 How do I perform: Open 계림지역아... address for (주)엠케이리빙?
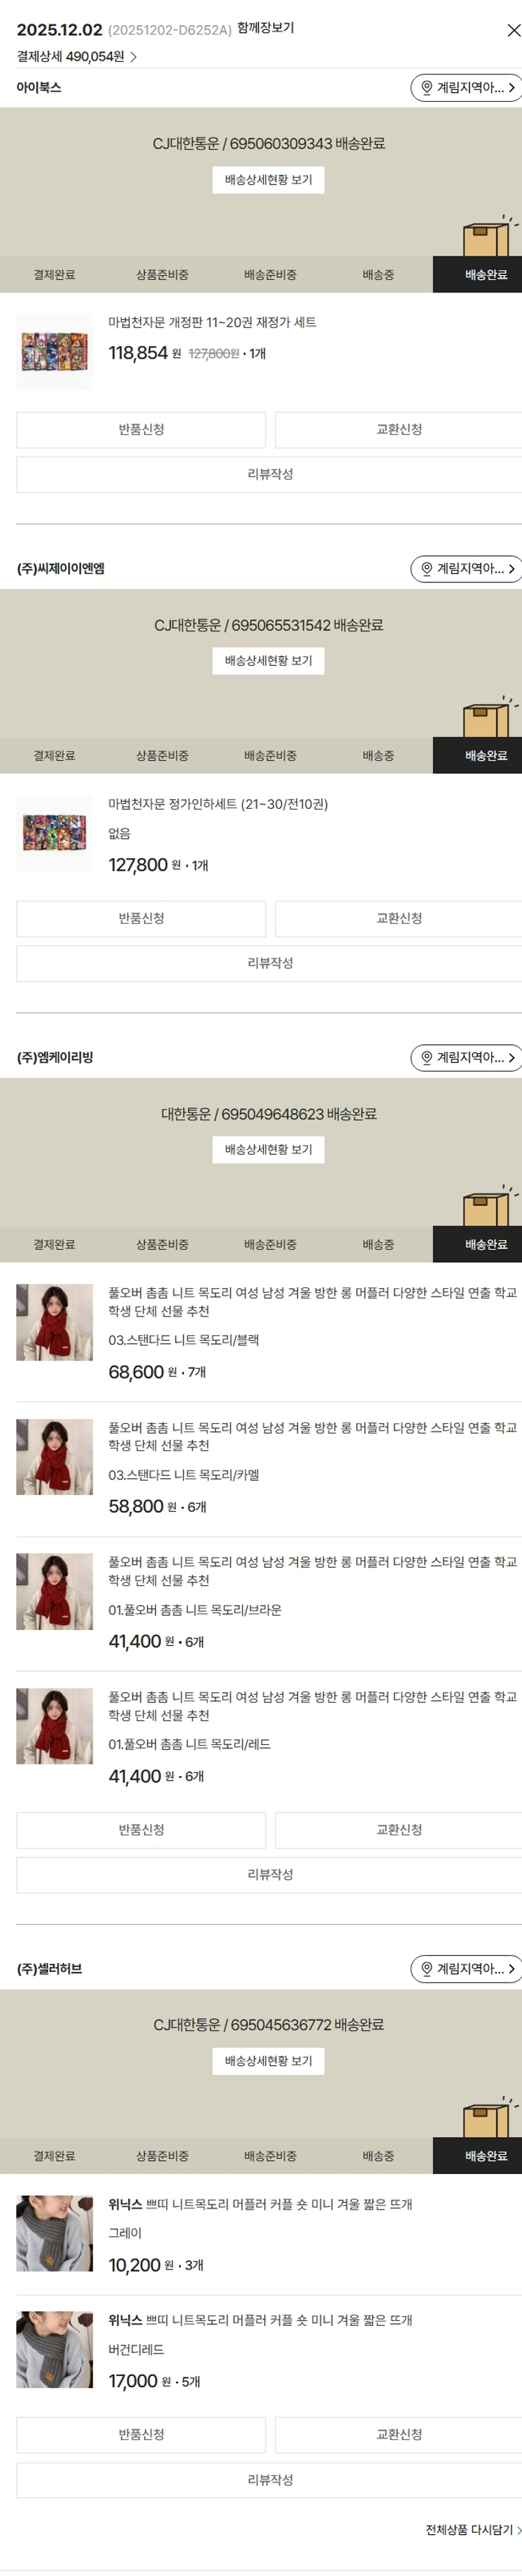[x=466, y=1058]
